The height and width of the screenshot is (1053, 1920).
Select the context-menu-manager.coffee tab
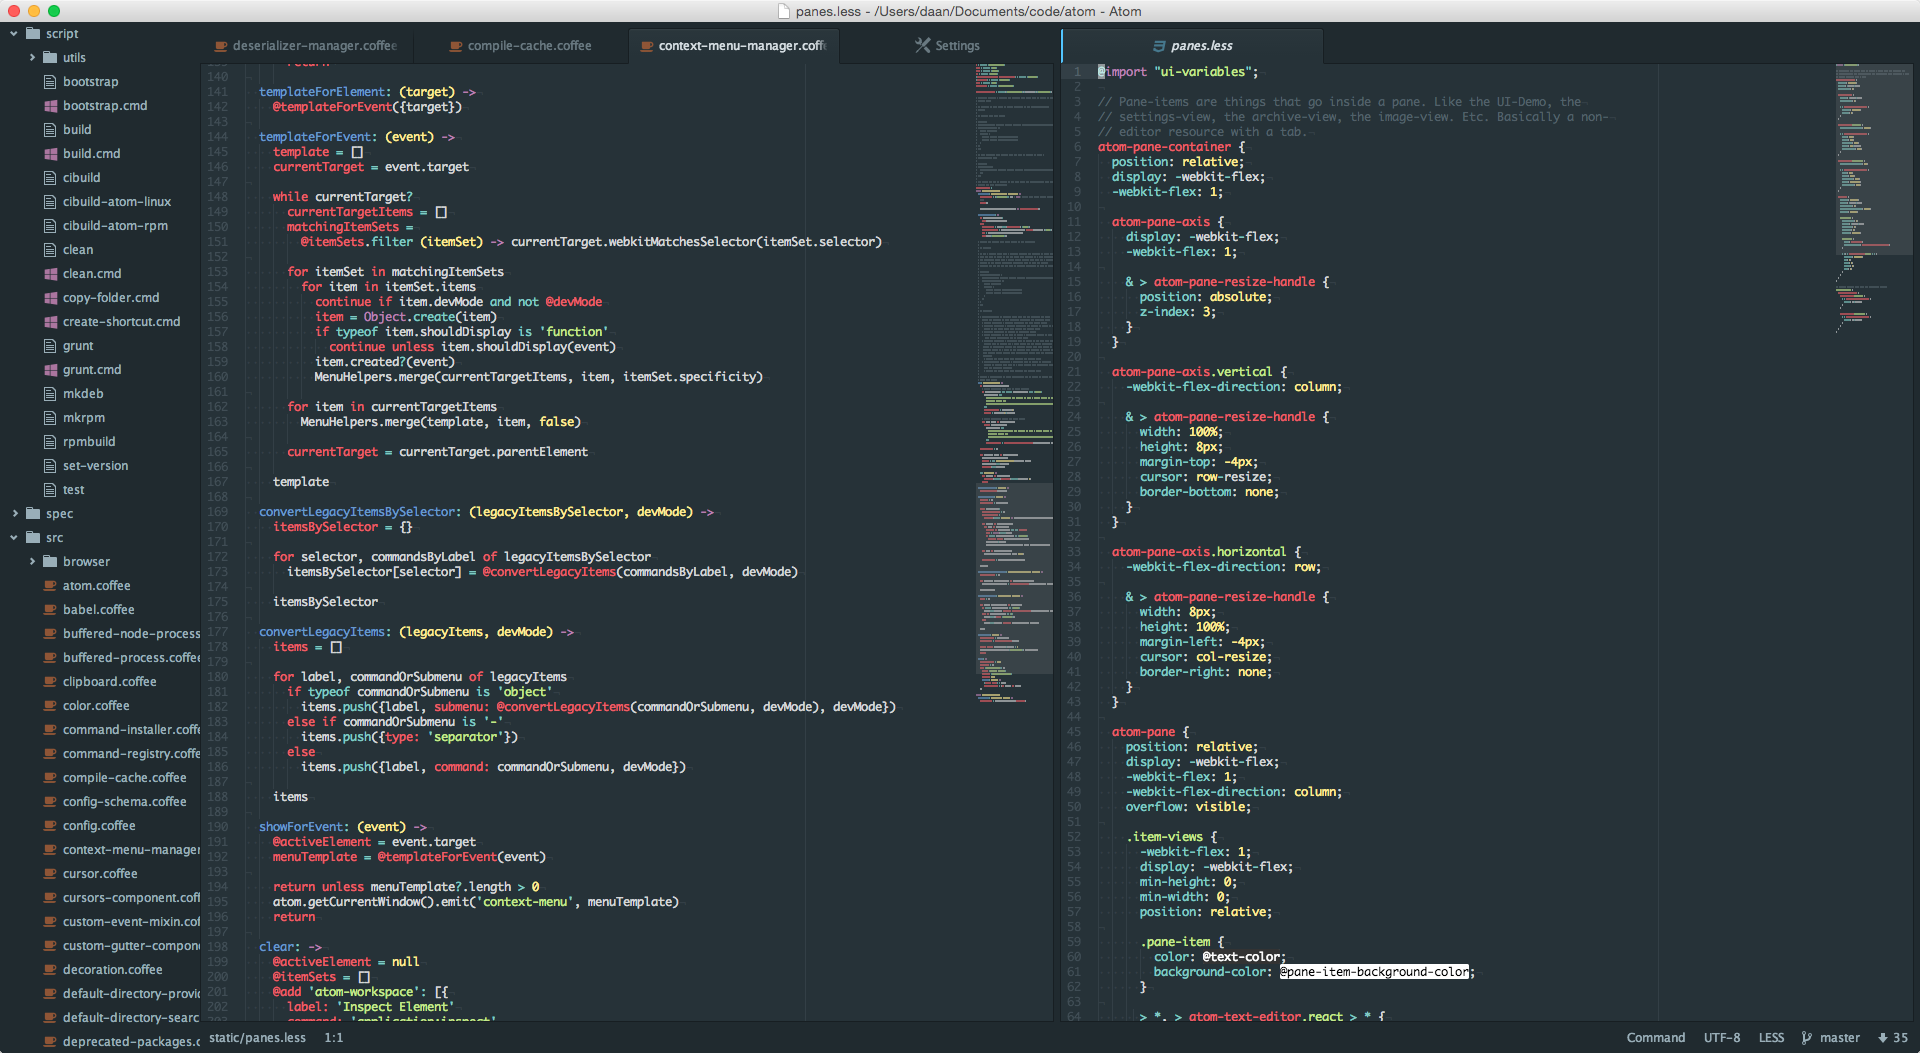733,46
